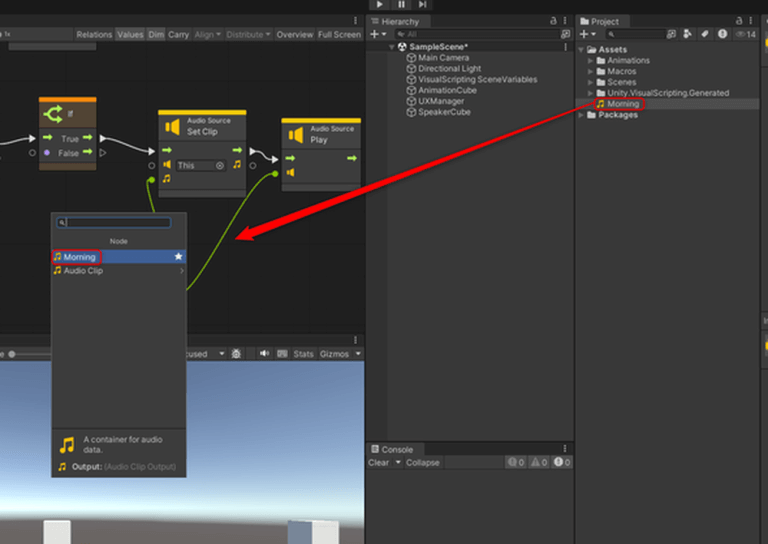Image resolution: width=768 pixels, height=544 pixels.
Task: Select Audio Clip in node finder list
Action: click(83, 271)
